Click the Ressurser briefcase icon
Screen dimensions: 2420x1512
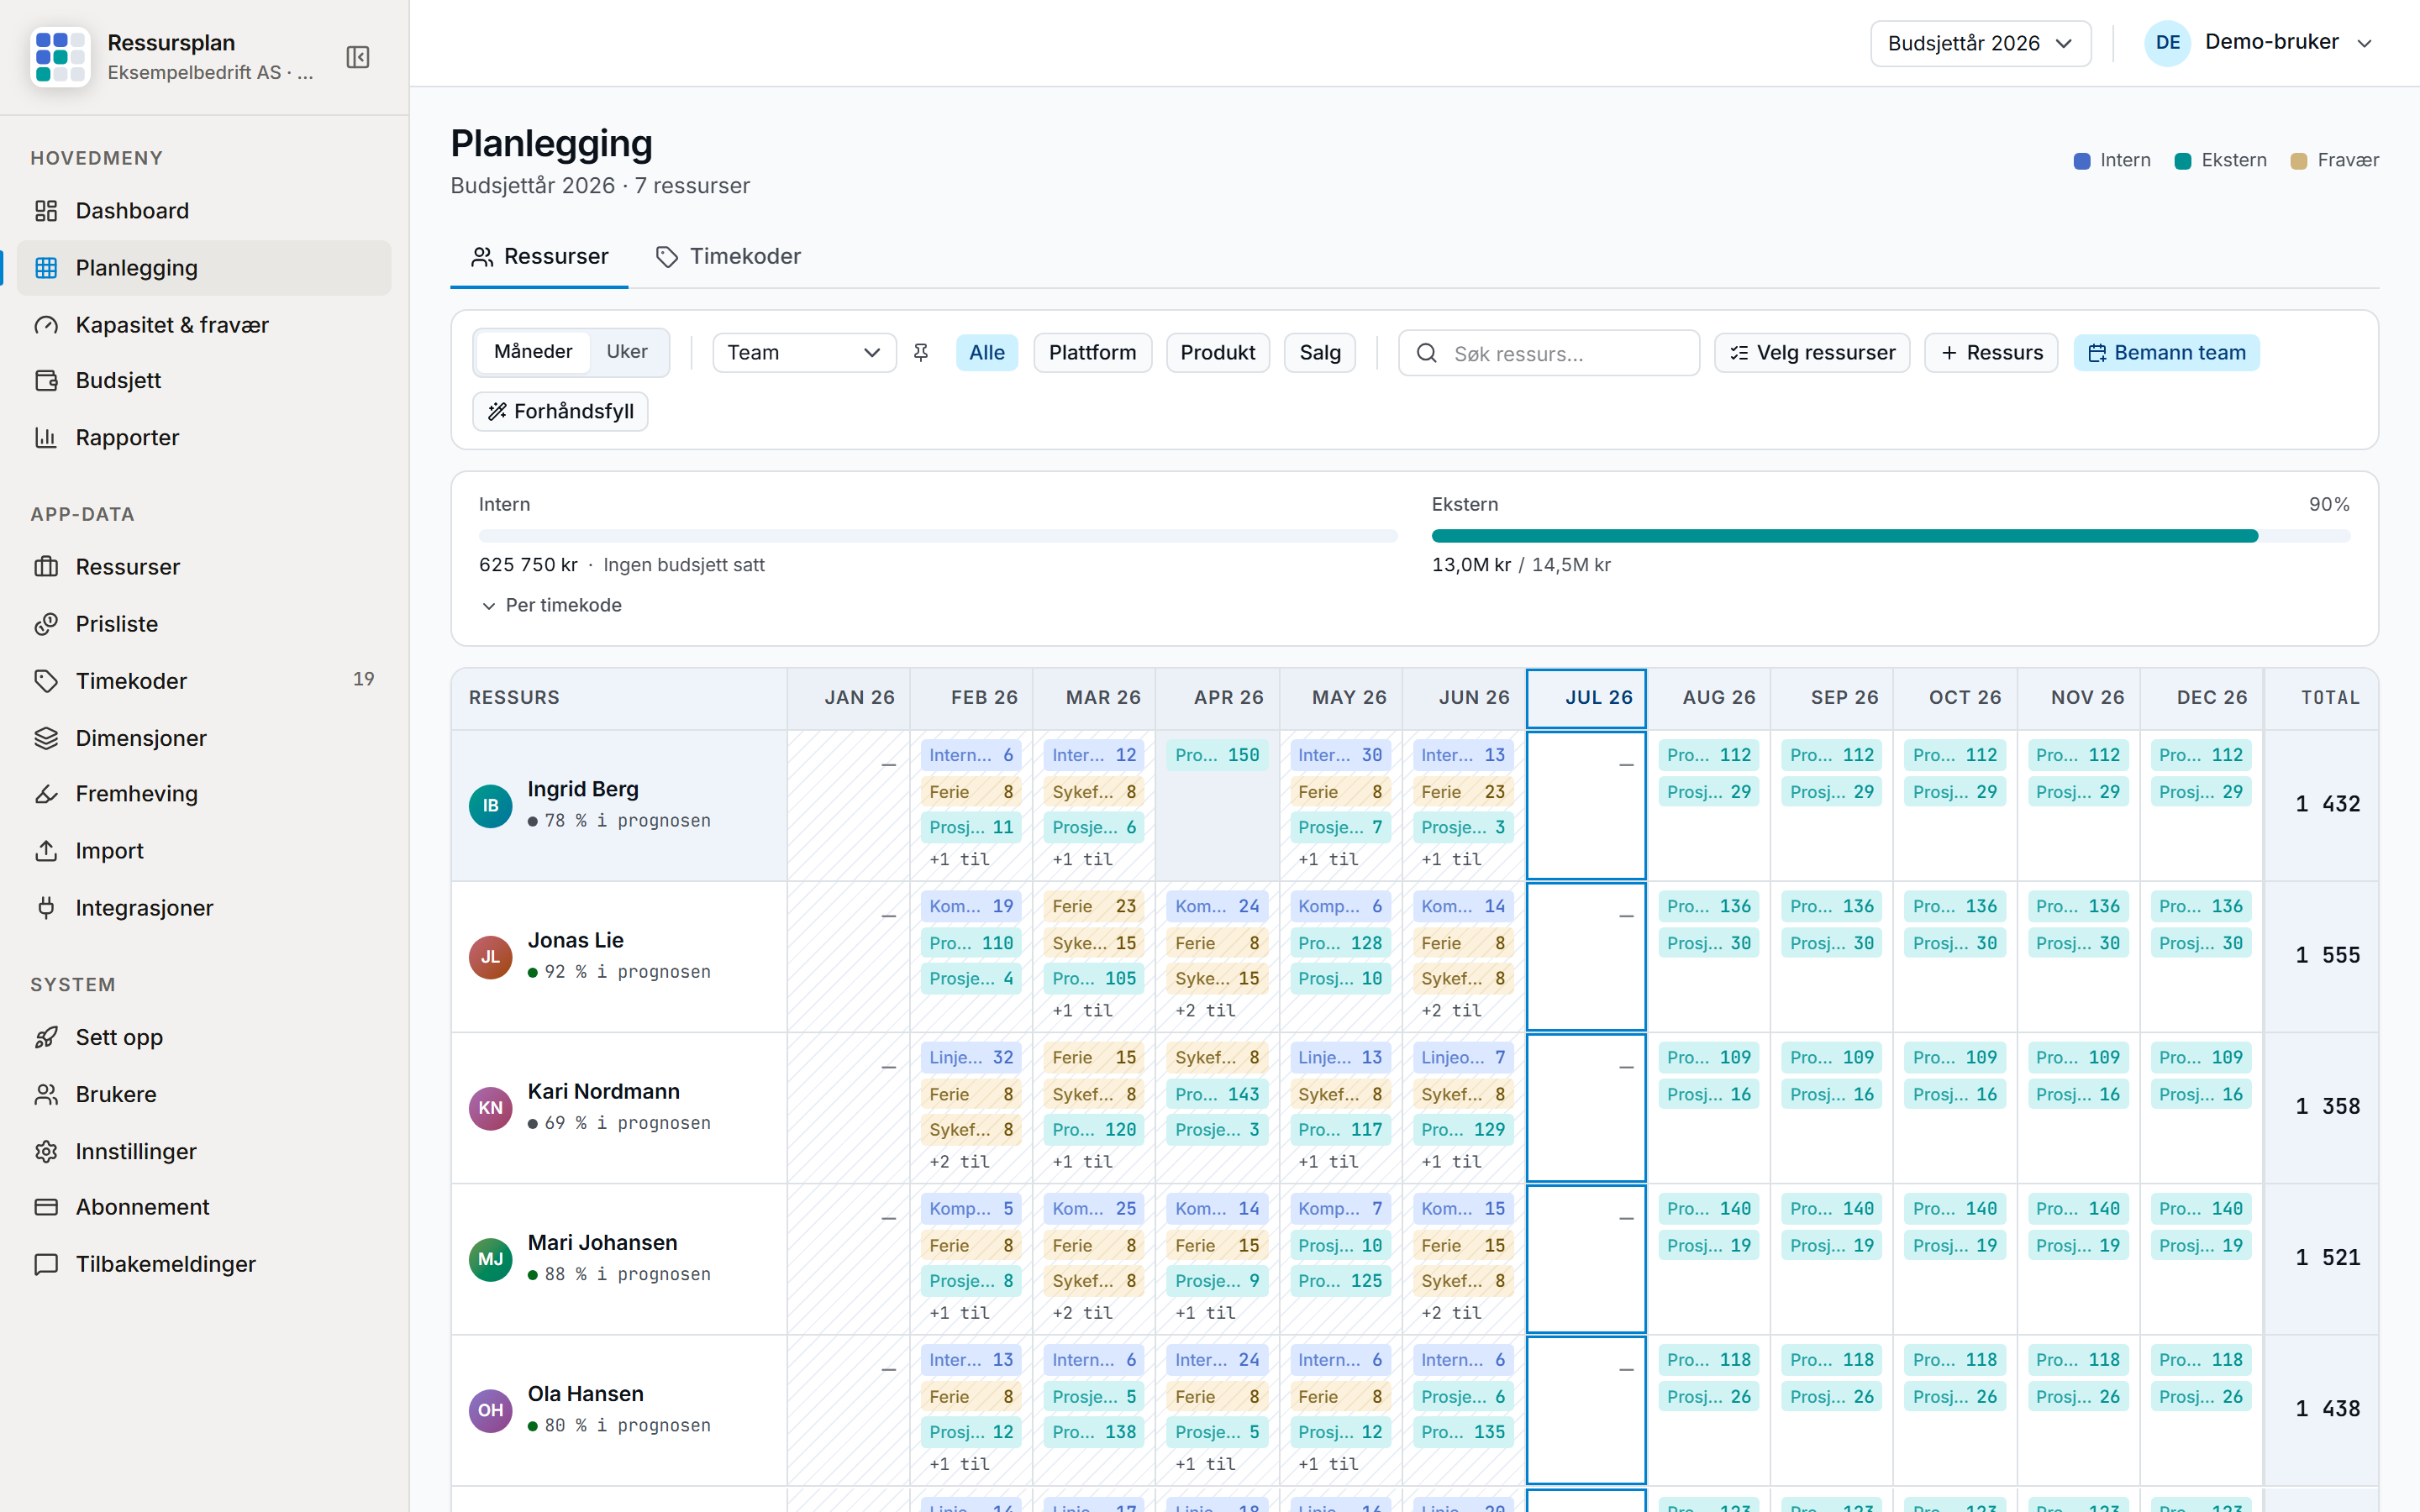(x=46, y=567)
